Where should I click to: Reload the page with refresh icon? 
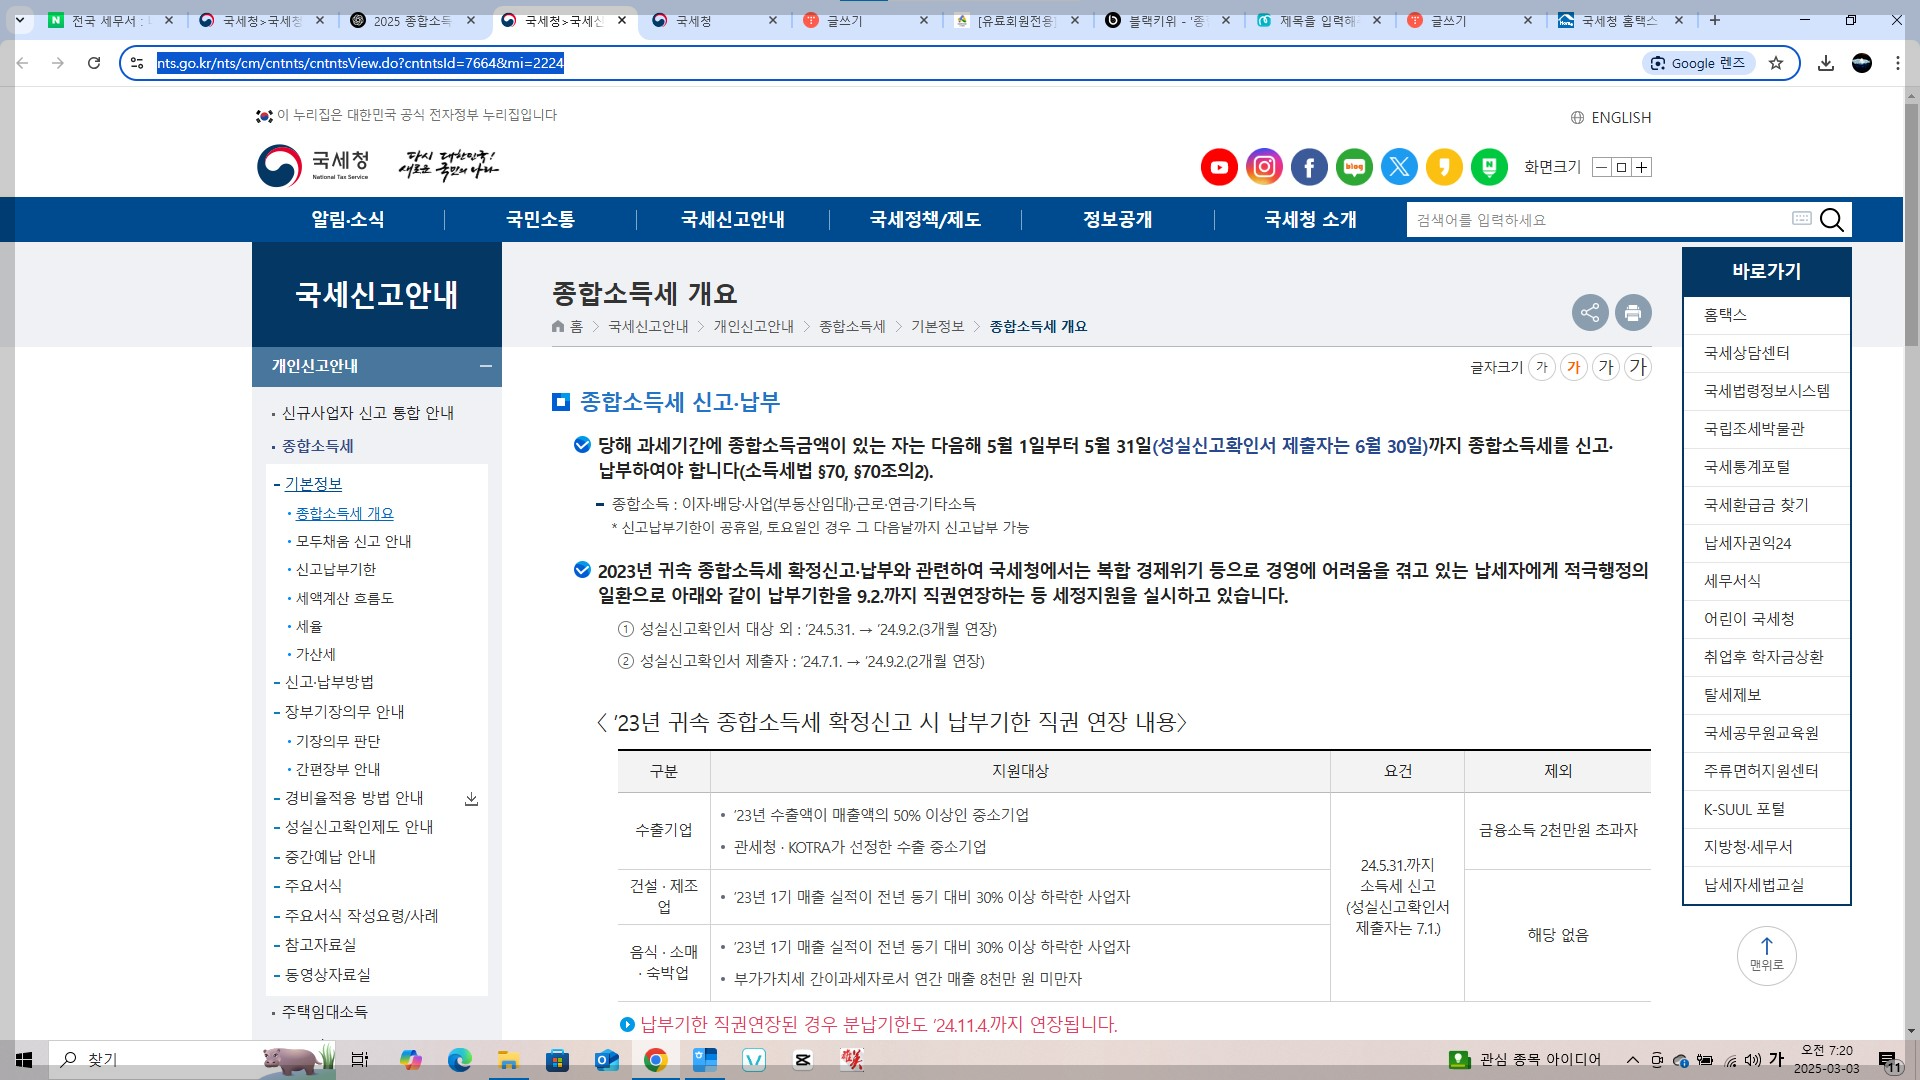pyautogui.click(x=94, y=63)
